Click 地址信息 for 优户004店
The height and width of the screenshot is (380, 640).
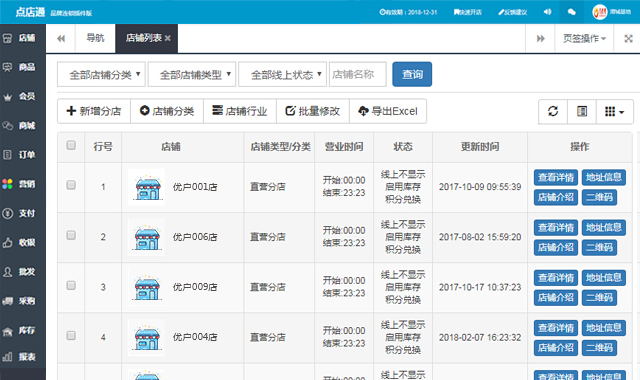pyautogui.click(x=604, y=328)
